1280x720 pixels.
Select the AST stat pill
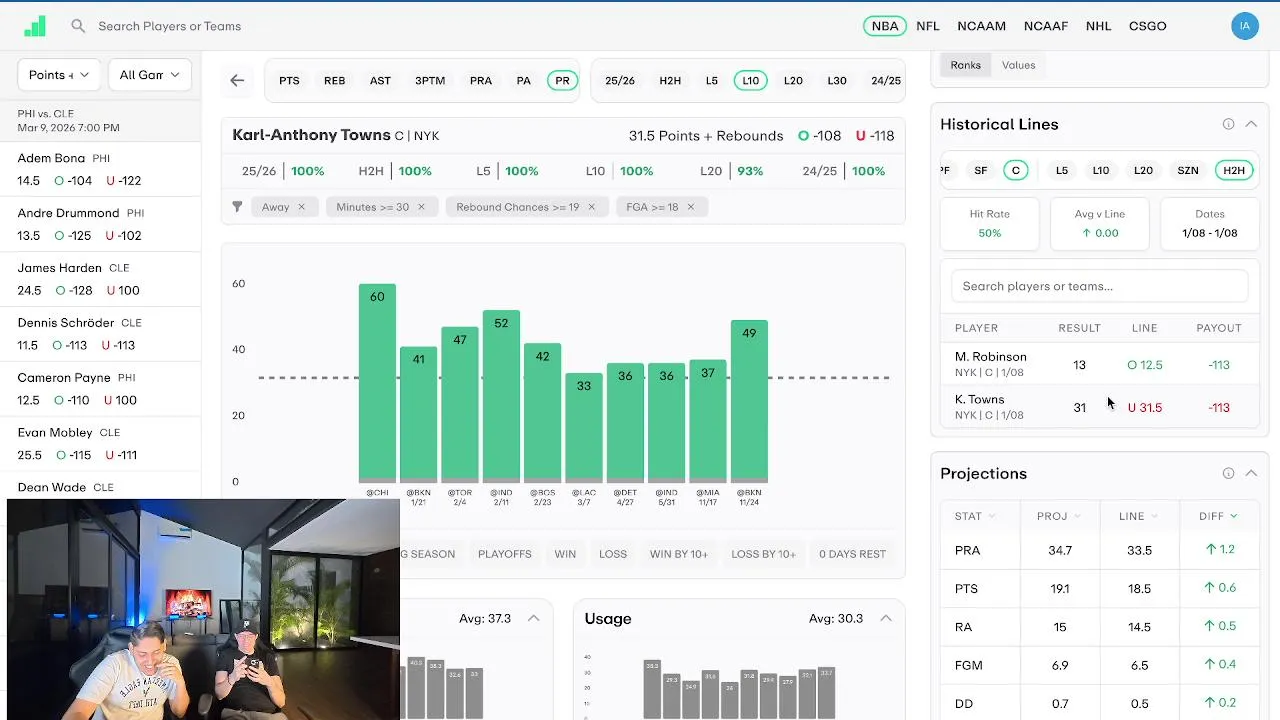(380, 81)
